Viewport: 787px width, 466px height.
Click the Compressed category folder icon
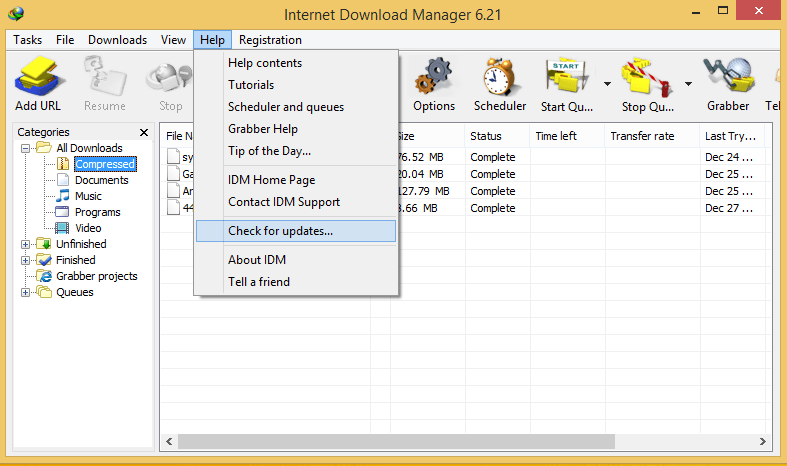(63, 164)
